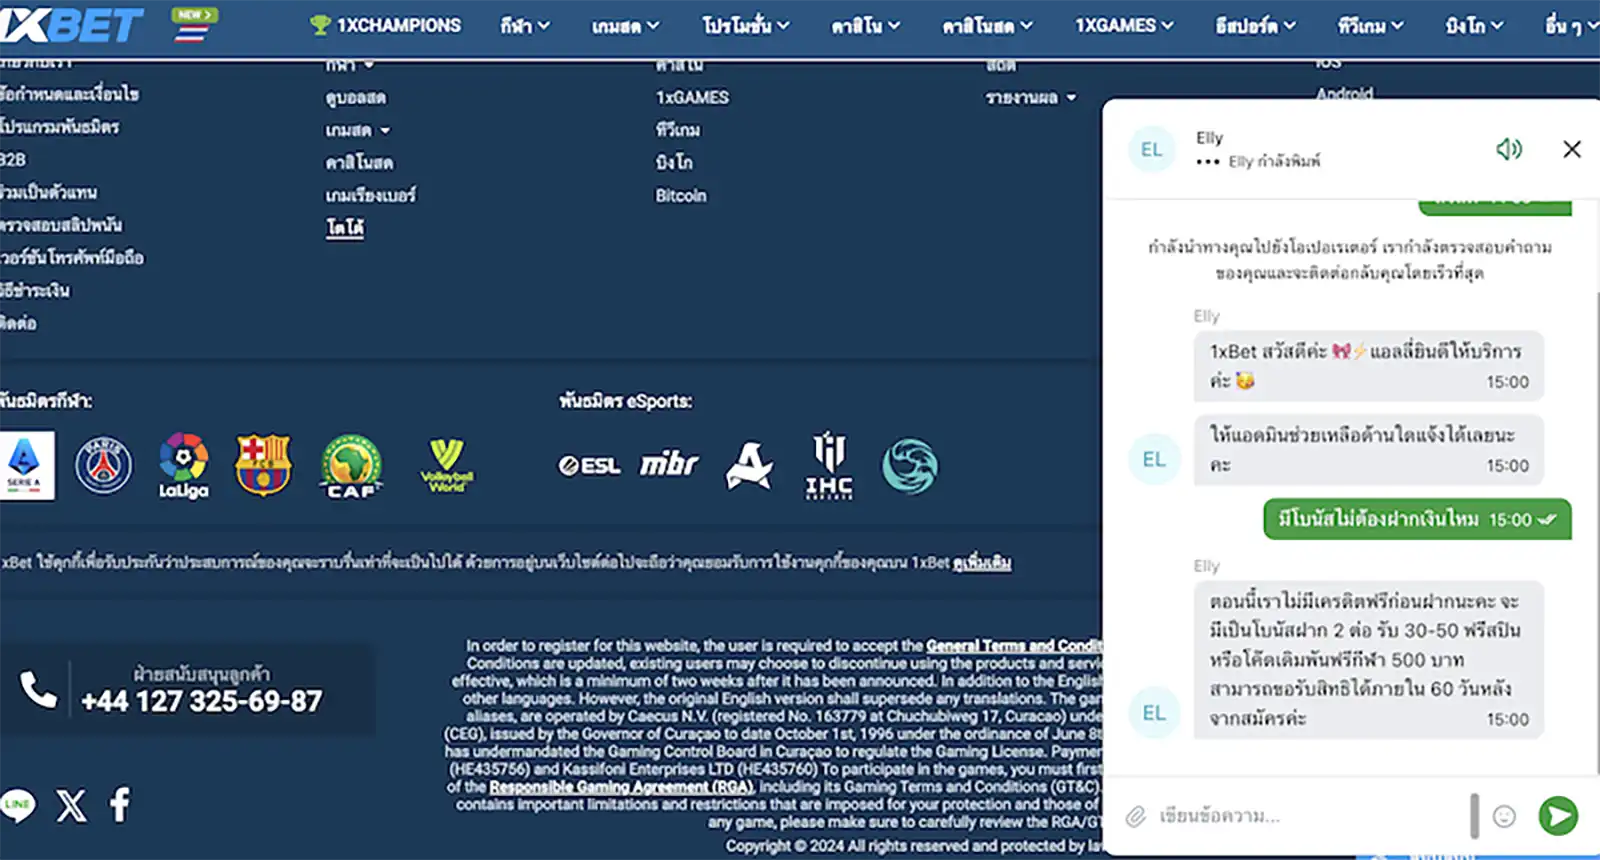The width and height of the screenshot is (1600, 860).
Task: Call support number +44 127 325-69-87
Action: [202, 701]
